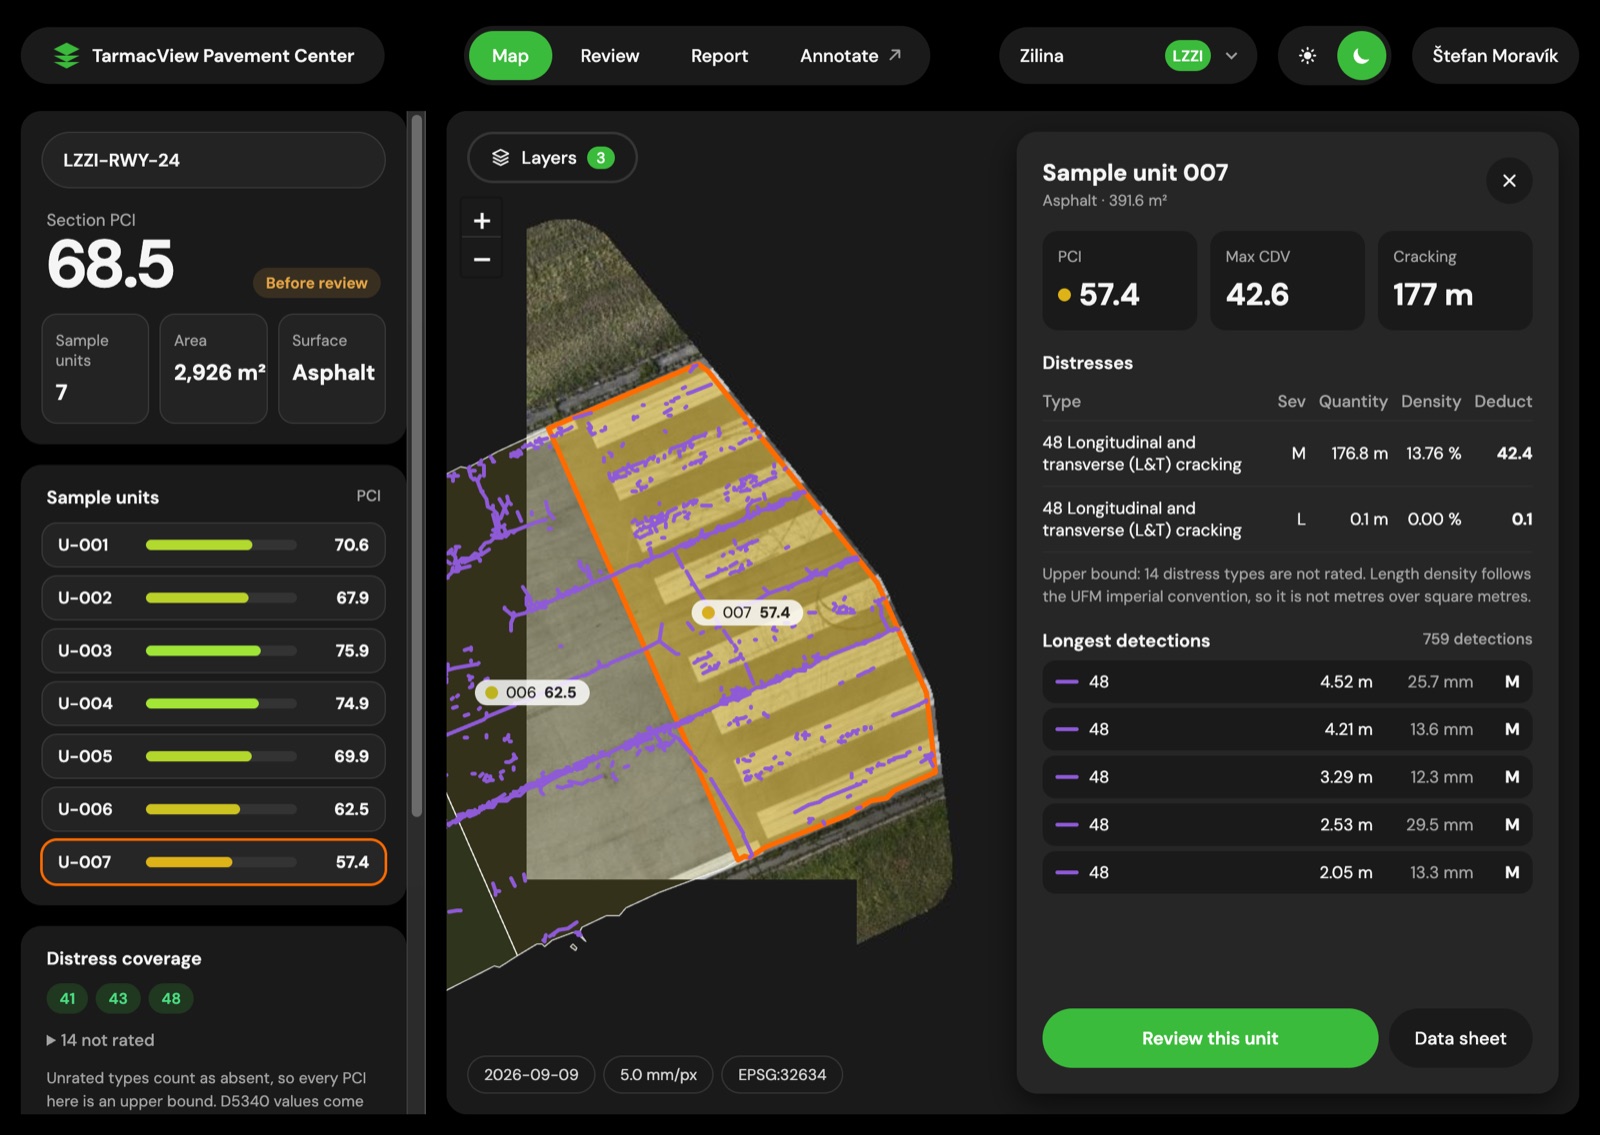1600x1135 pixels.
Task: Select sample unit U-004 row
Action: 213,704
